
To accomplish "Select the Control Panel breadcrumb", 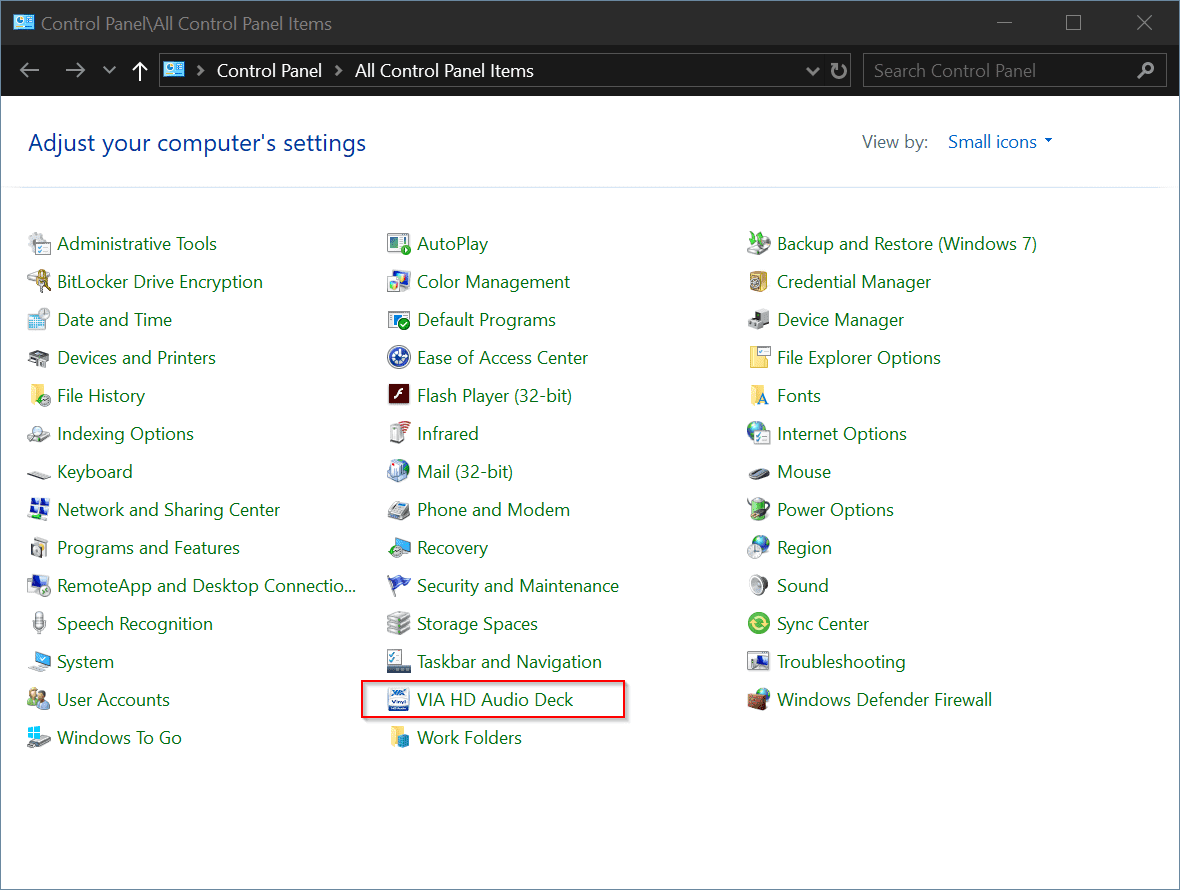I will (x=269, y=70).
